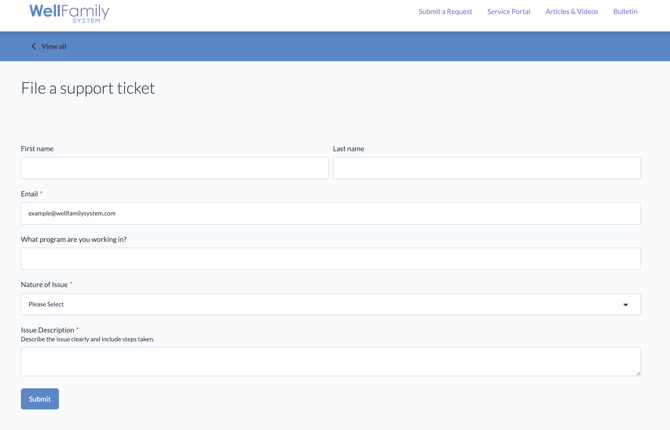Click the 'File a support ticket' heading
670x430 pixels.
tap(88, 88)
